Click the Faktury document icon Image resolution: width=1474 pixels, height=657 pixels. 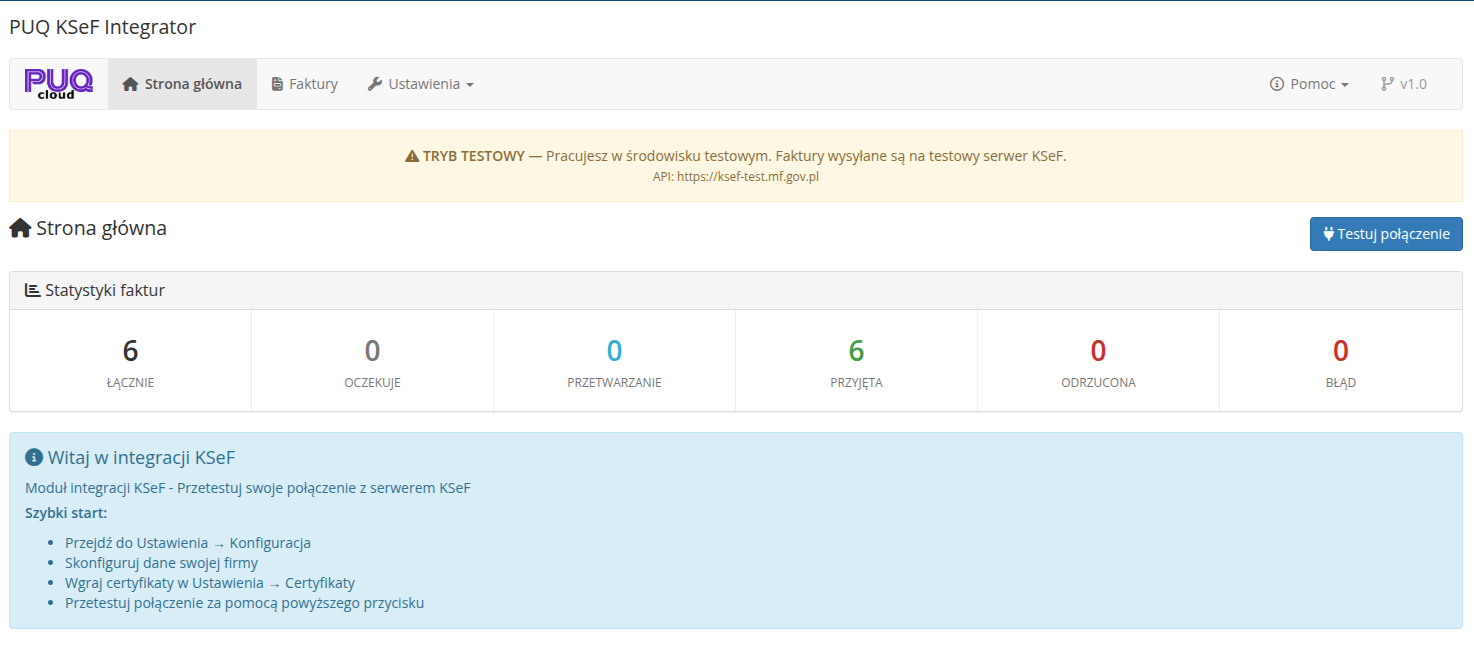pos(277,84)
